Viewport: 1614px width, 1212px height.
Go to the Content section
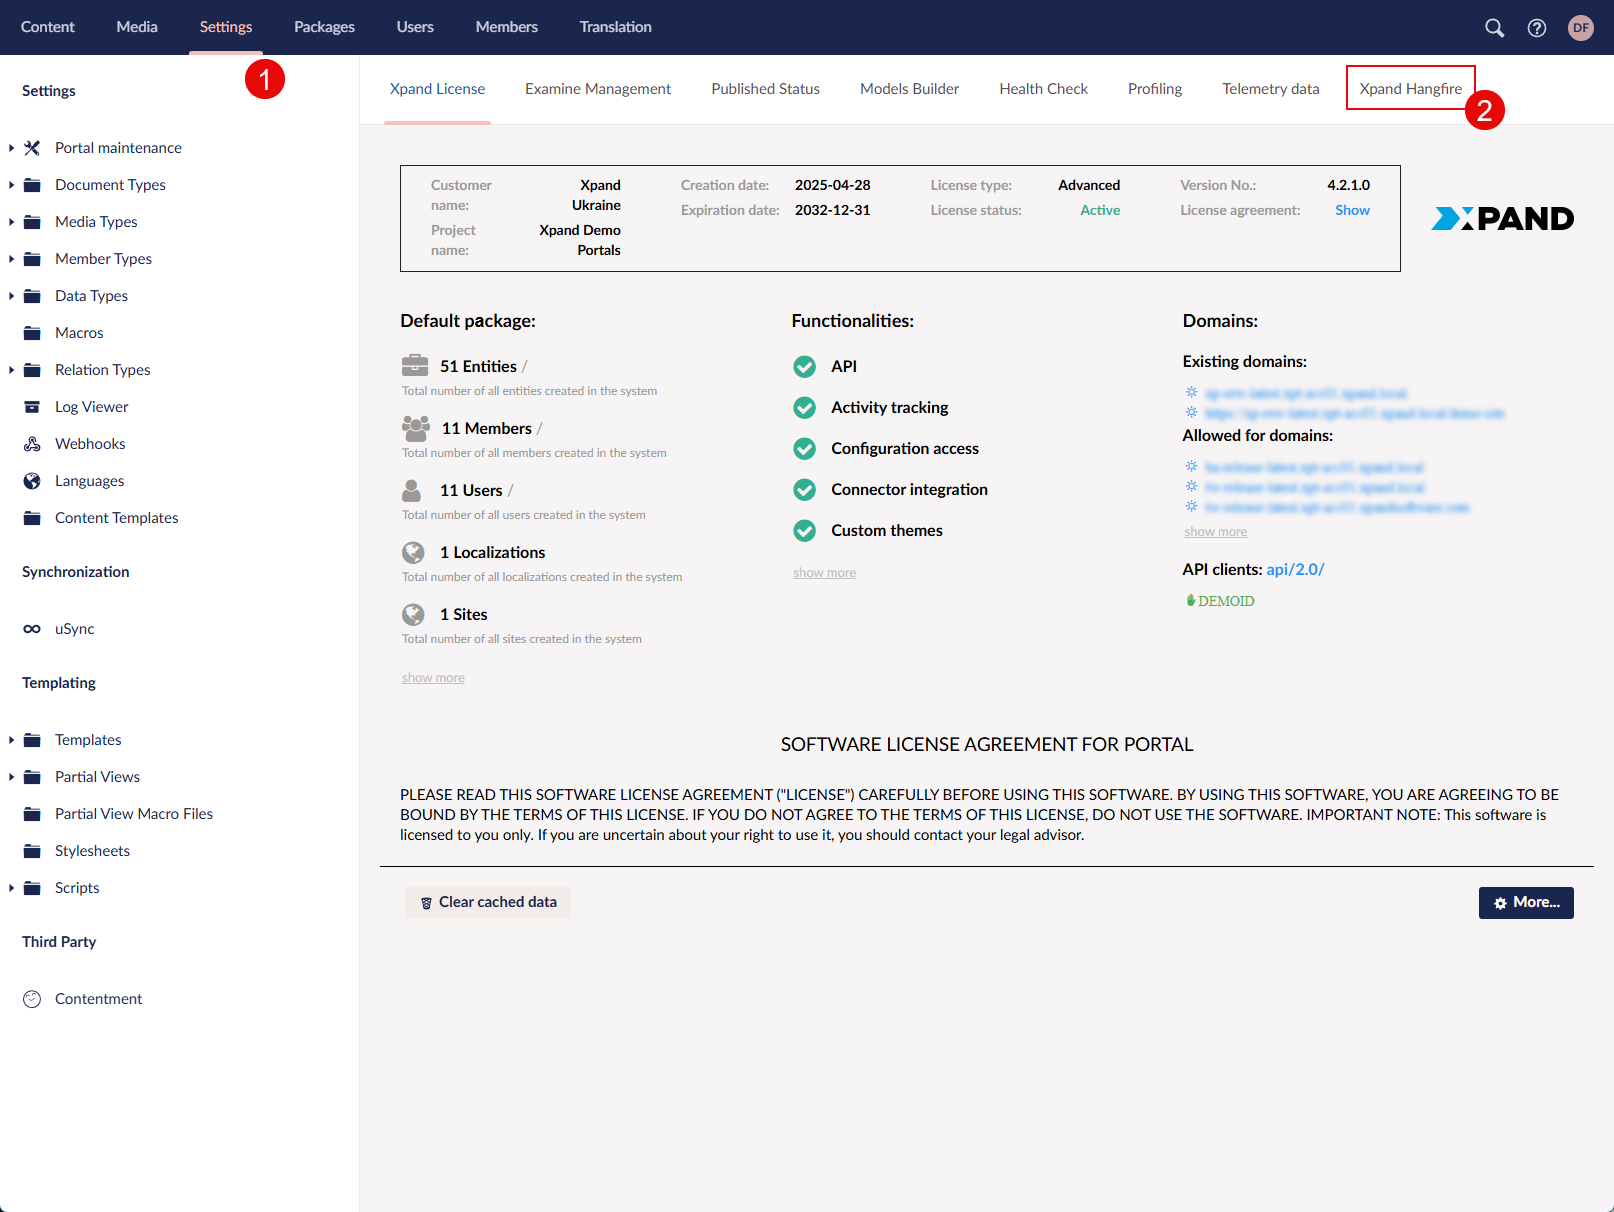48,27
